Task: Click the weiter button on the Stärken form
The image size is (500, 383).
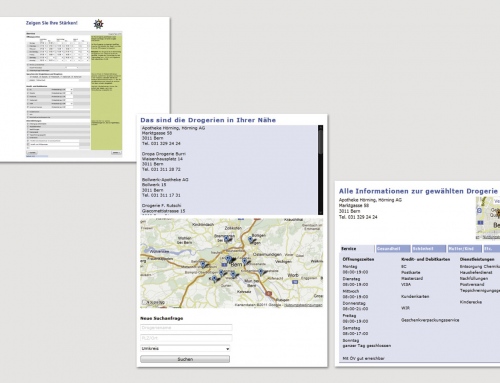Action: [116, 153]
